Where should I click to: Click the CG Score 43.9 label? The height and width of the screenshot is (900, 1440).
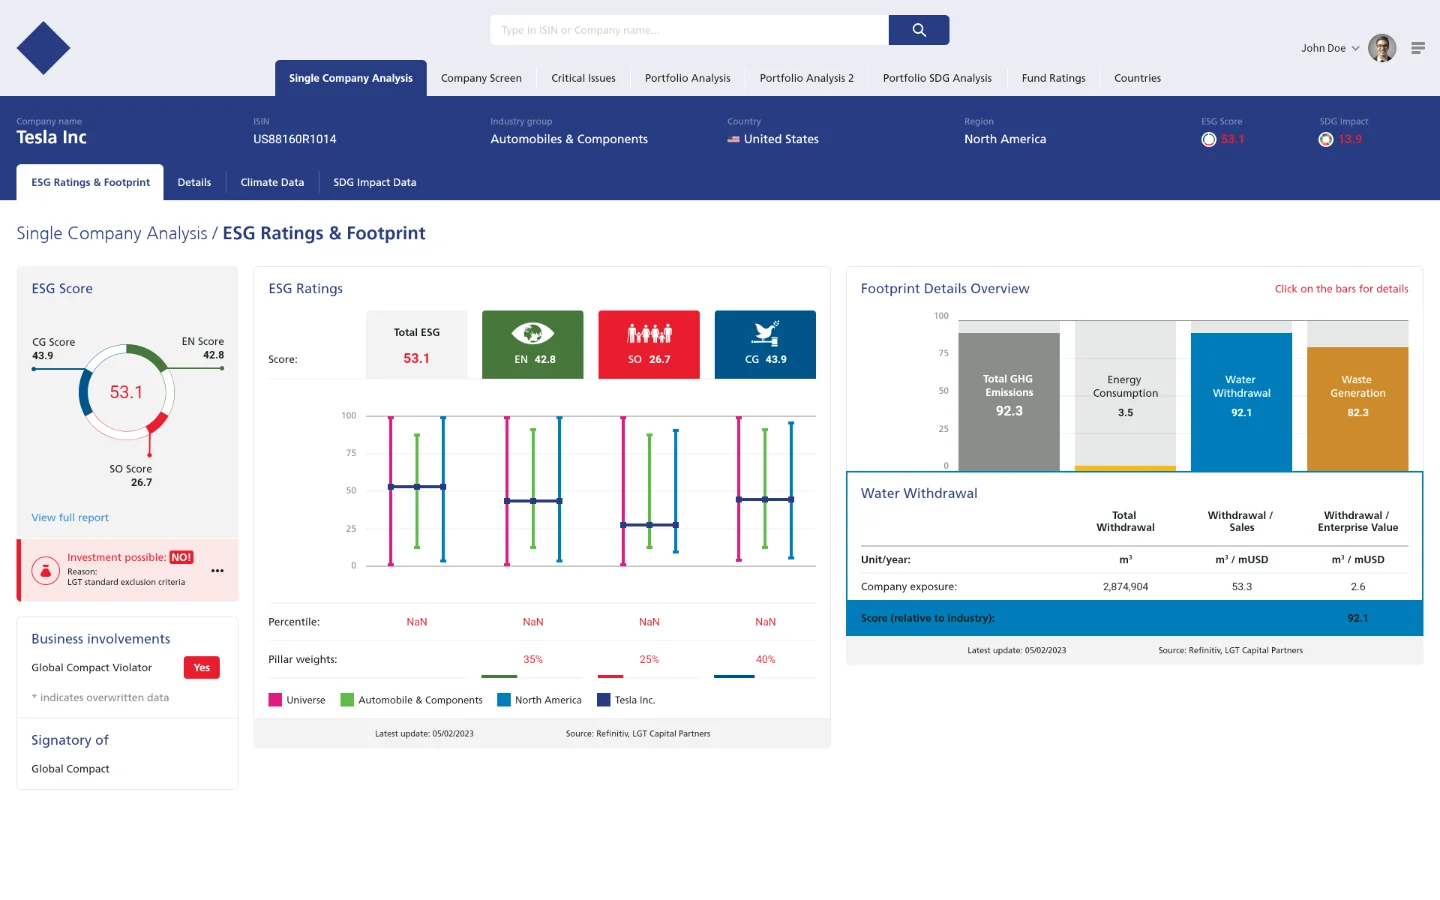point(53,349)
